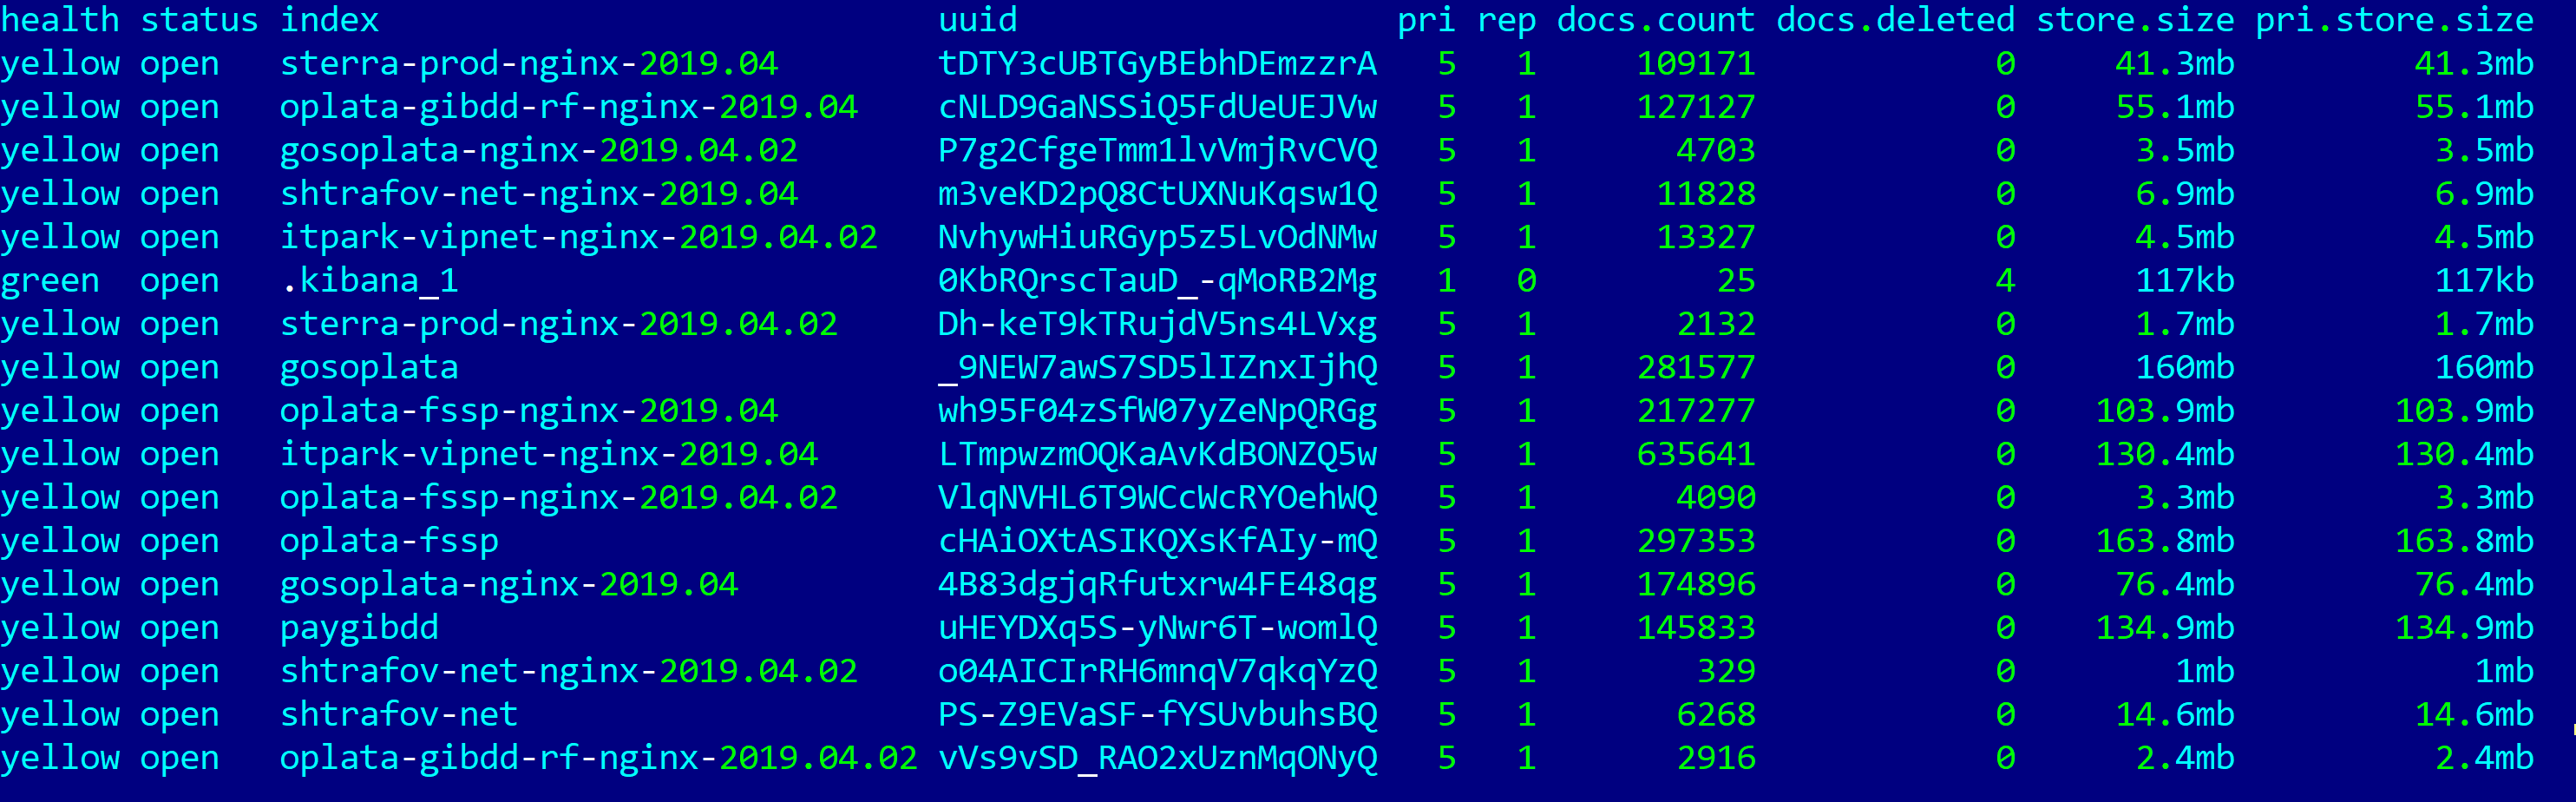Click the 'uuid' column header
2576x802 pixels.
[978, 20]
